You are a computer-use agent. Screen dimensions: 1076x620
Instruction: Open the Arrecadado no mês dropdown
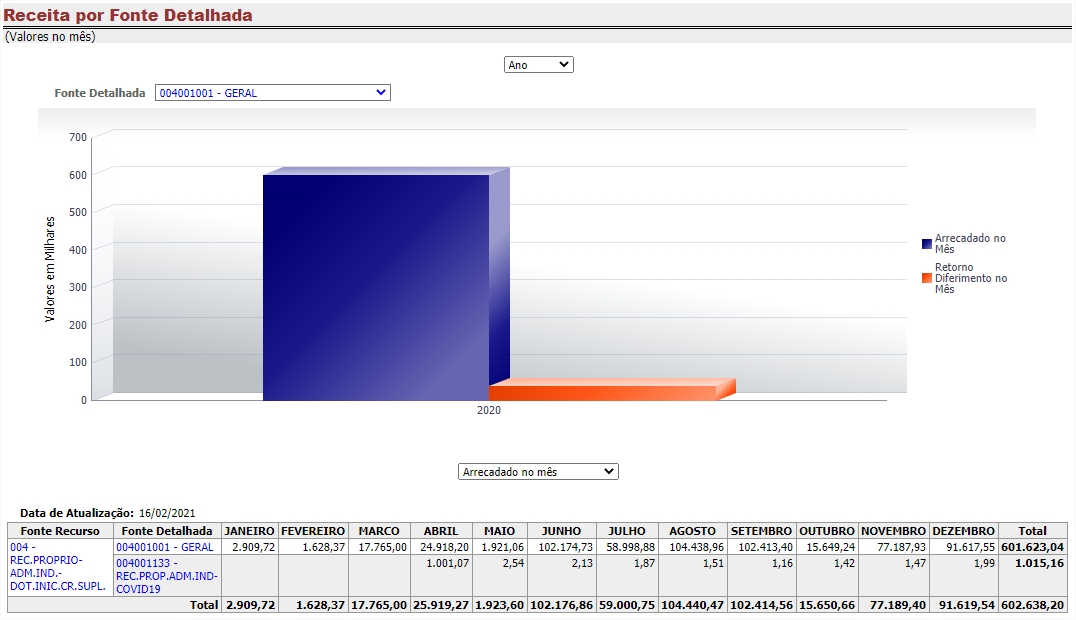pos(538,472)
